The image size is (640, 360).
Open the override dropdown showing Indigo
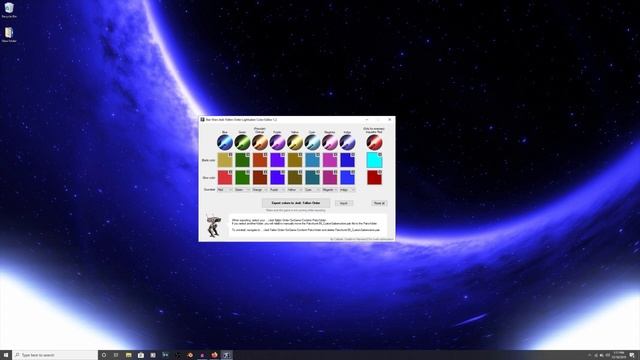pyautogui.click(x=347, y=190)
